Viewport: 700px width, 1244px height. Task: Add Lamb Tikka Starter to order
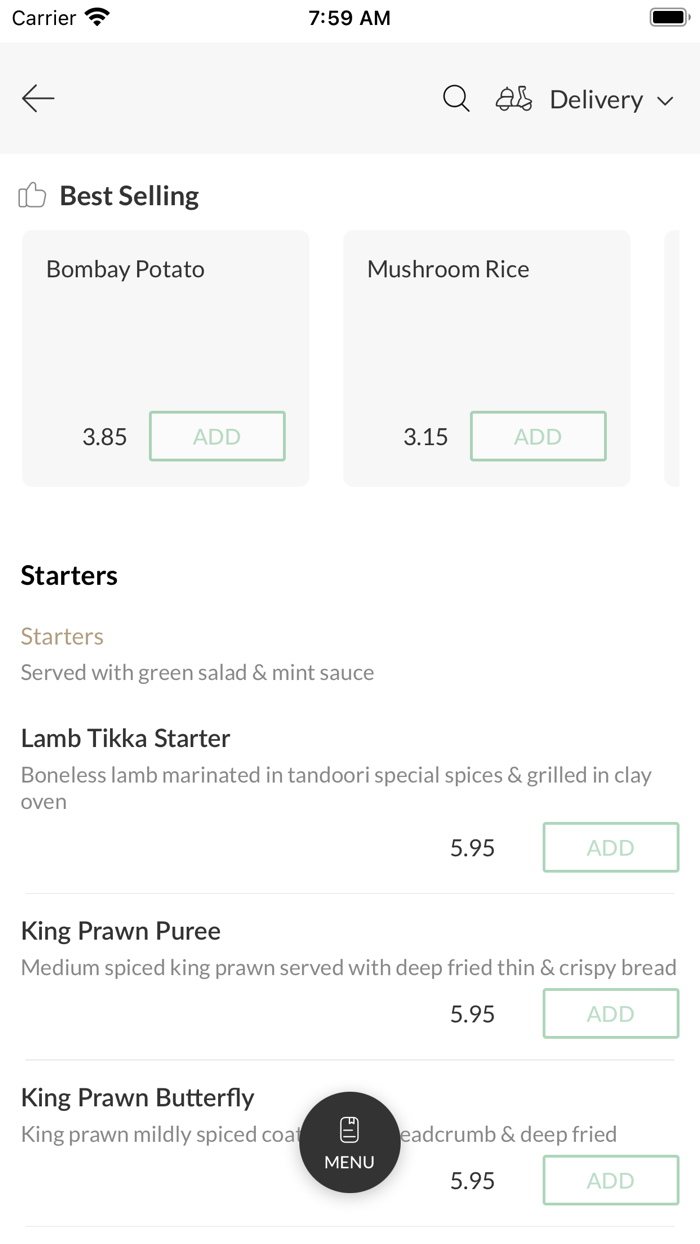(x=610, y=848)
